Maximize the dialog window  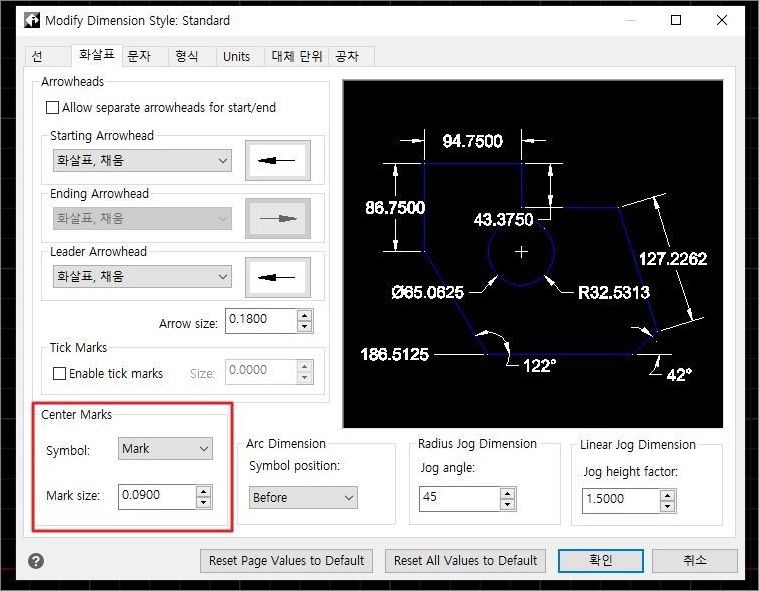pos(676,20)
